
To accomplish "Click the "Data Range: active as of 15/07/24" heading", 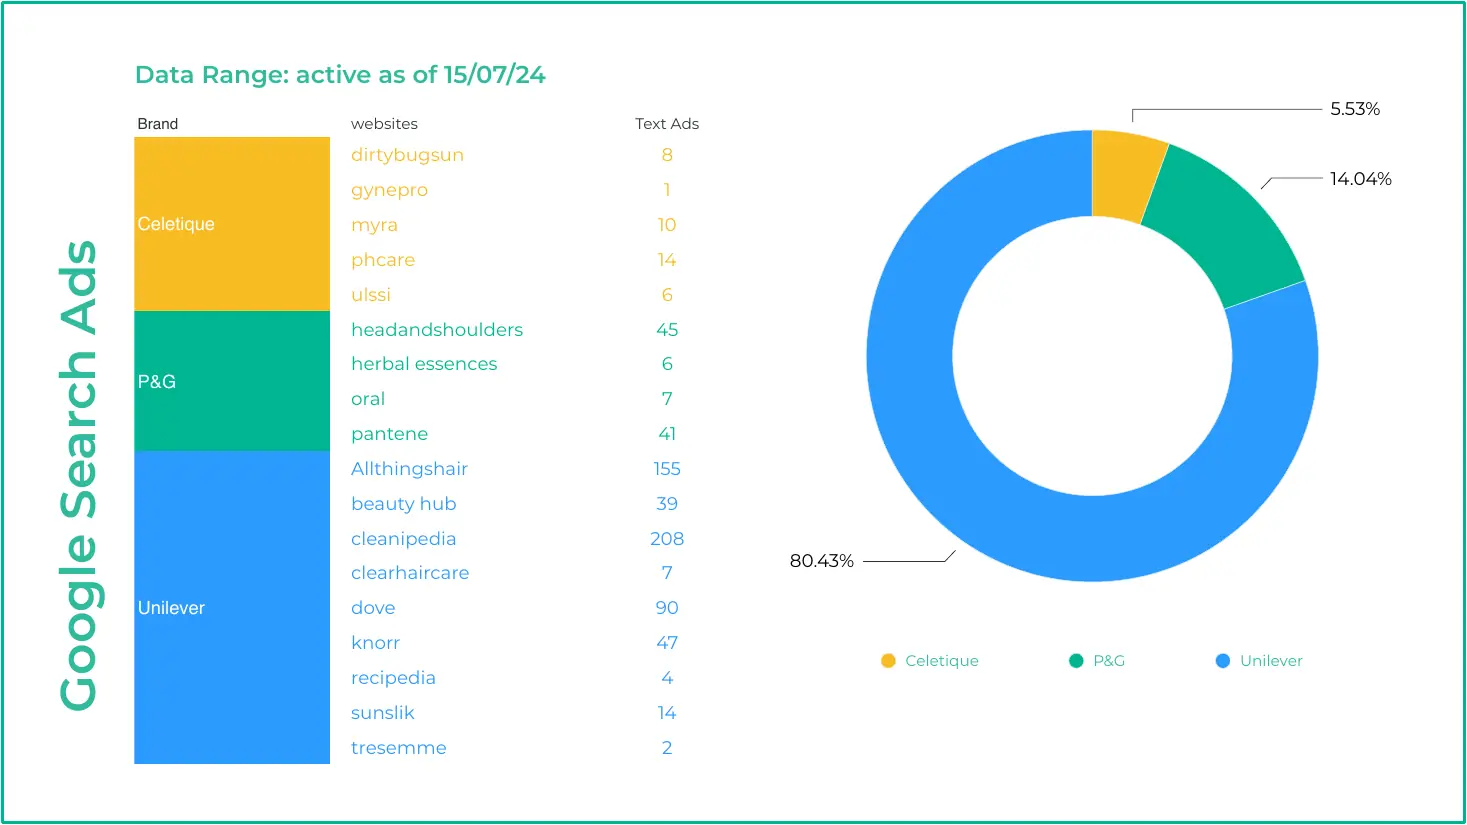I will (340, 75).
